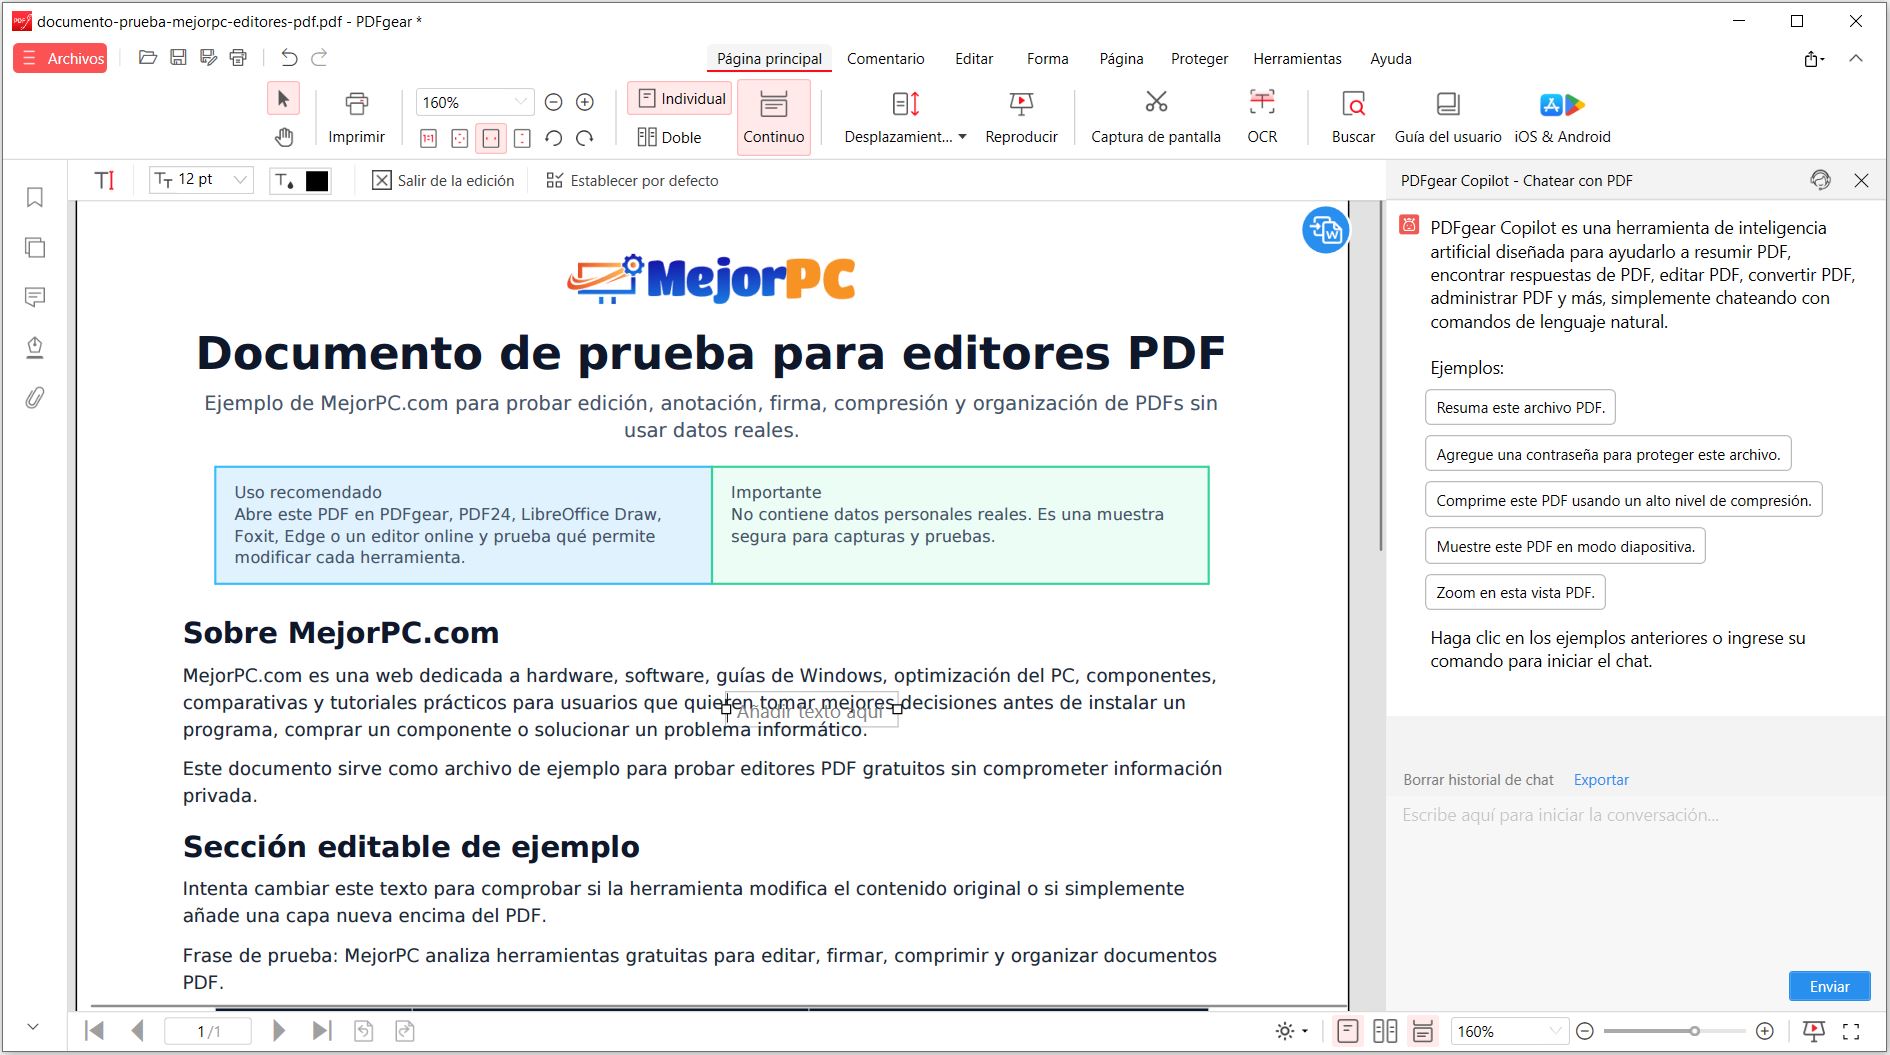Open attachments panel paperclip icon
This screenshot has width=1890, height=1055.
(35, 398)
